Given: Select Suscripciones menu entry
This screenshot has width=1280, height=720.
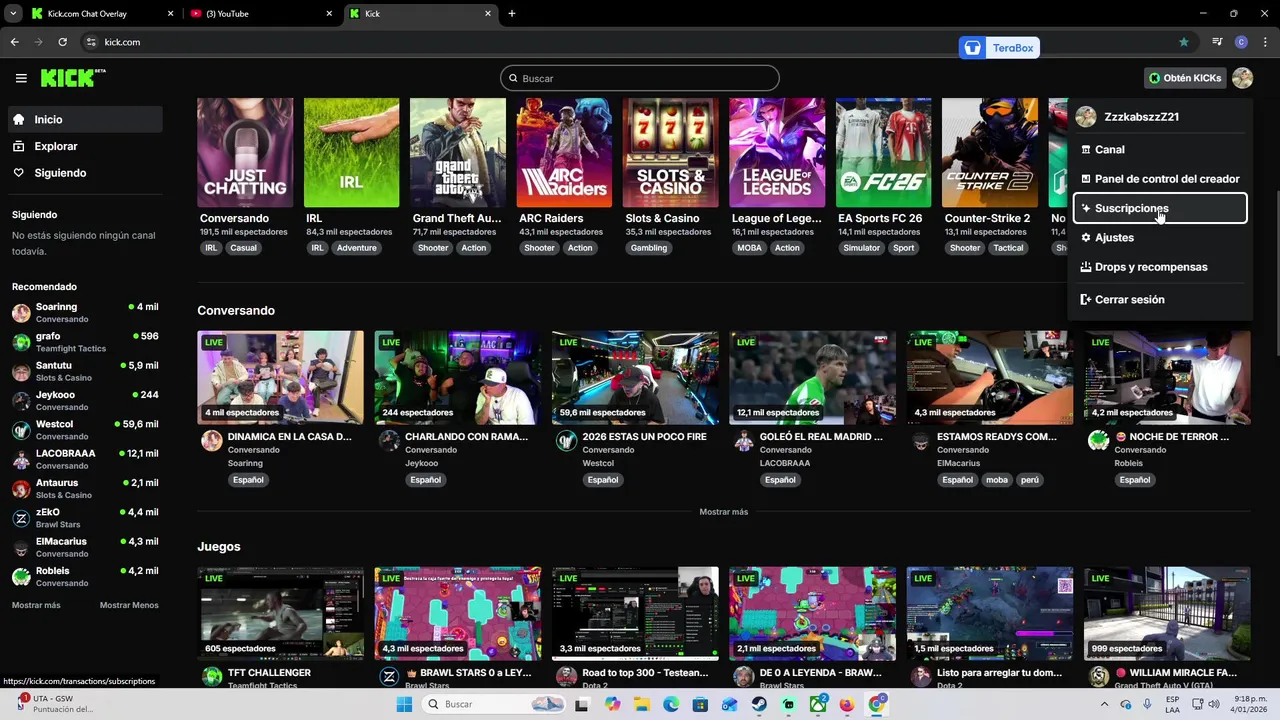Looking at the screenshot, I should 1160,208.
